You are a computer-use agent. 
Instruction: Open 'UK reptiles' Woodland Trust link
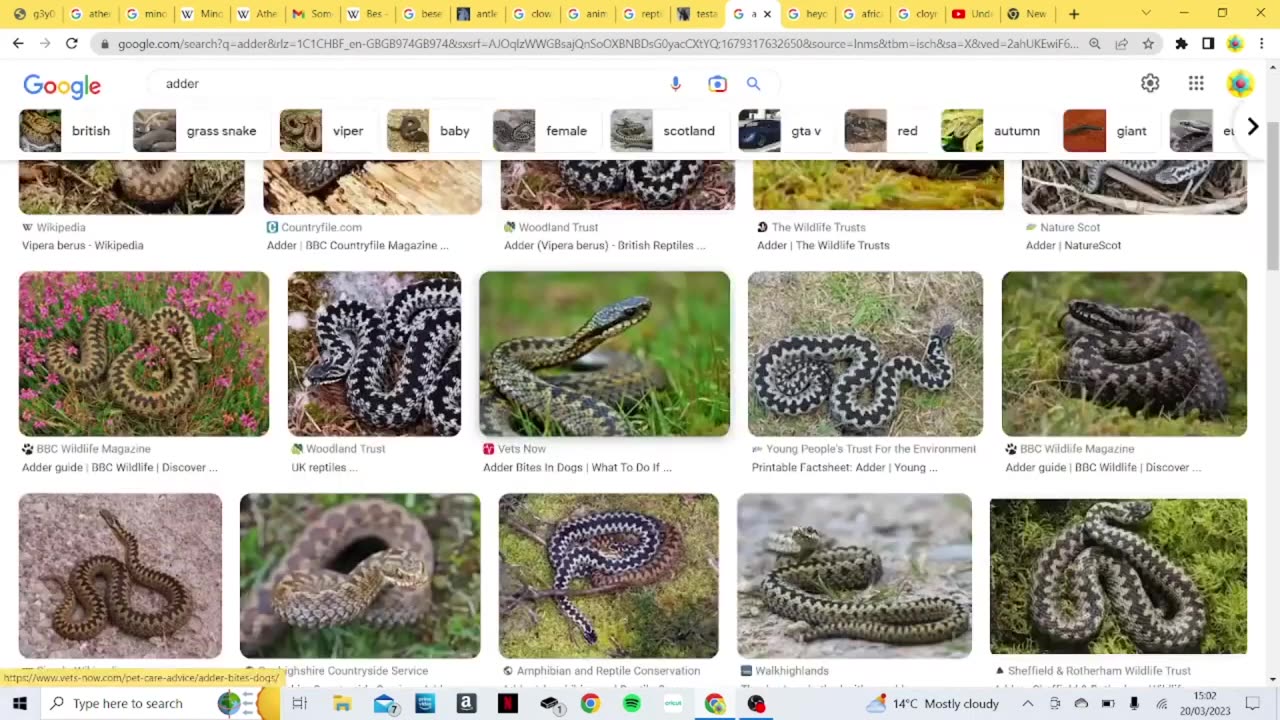pos(324,467)
